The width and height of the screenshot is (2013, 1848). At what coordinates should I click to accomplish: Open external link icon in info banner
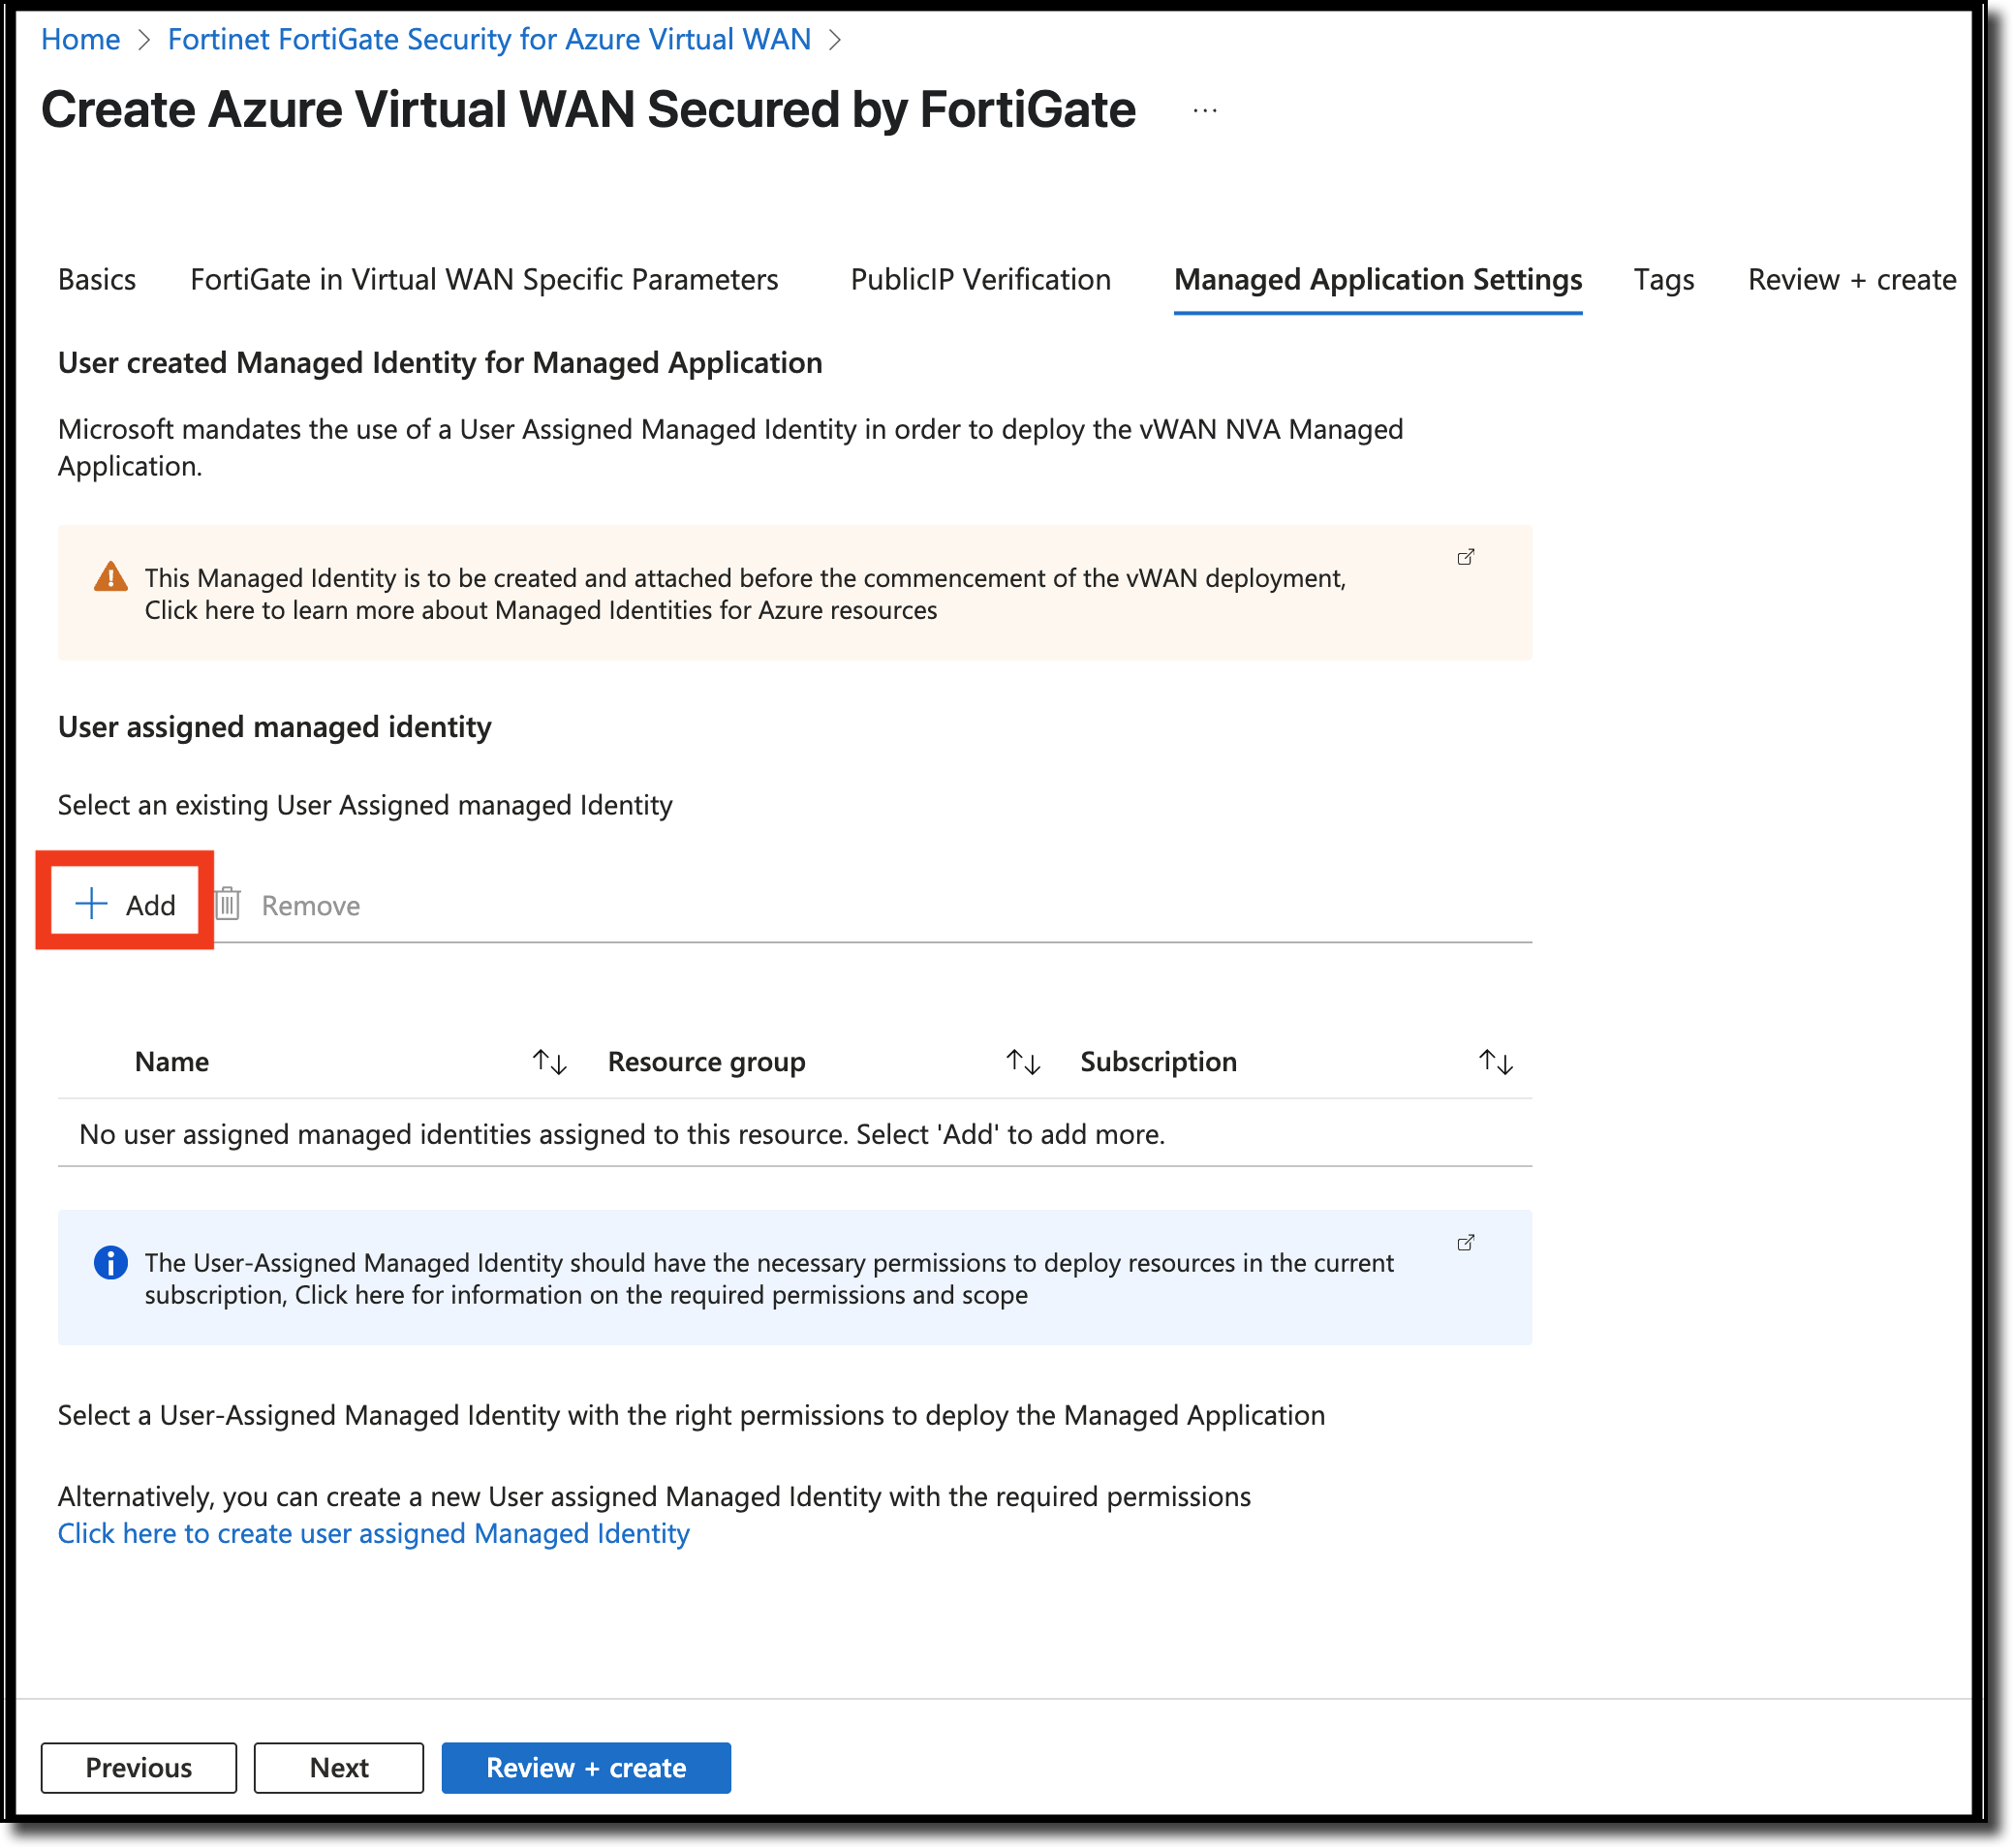click(x=1465, y=1243)
